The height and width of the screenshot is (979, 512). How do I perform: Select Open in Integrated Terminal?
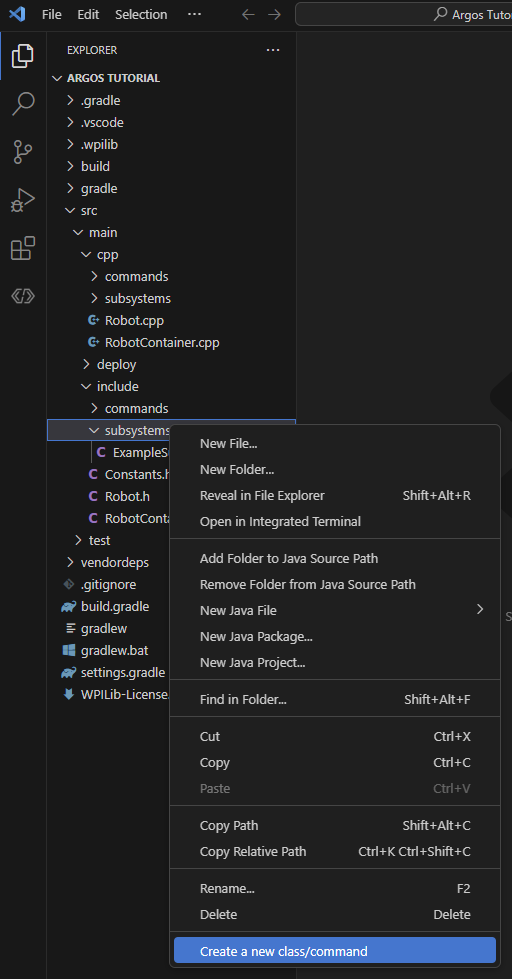[335, 521]
